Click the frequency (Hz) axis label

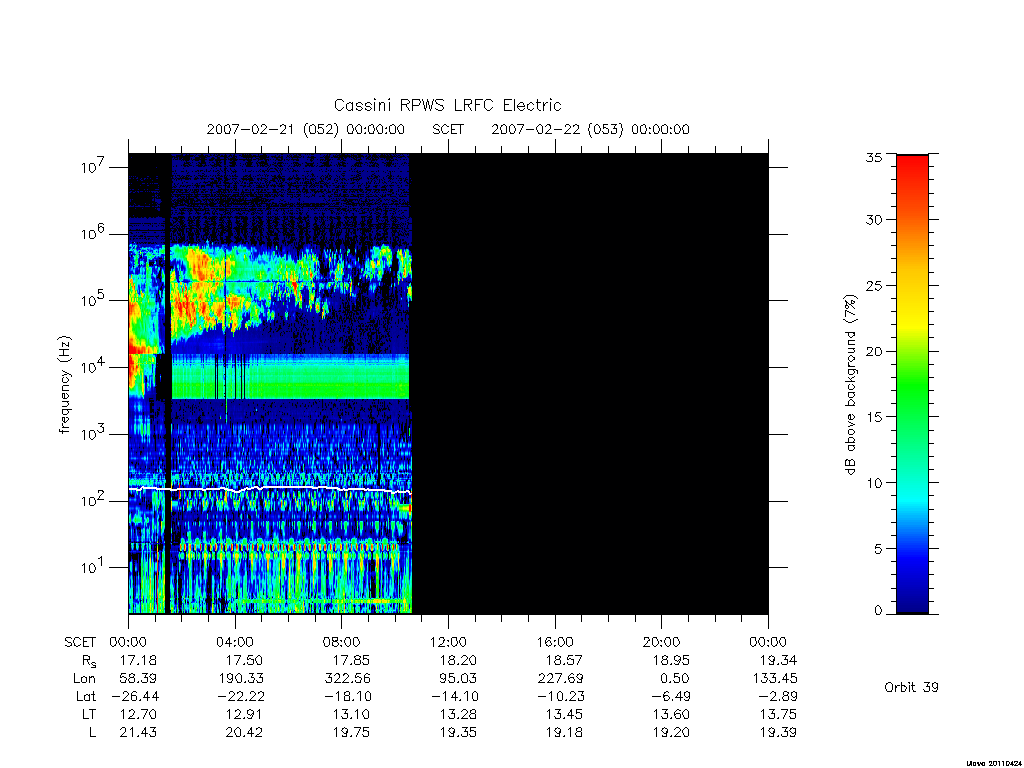pos(64,385)
